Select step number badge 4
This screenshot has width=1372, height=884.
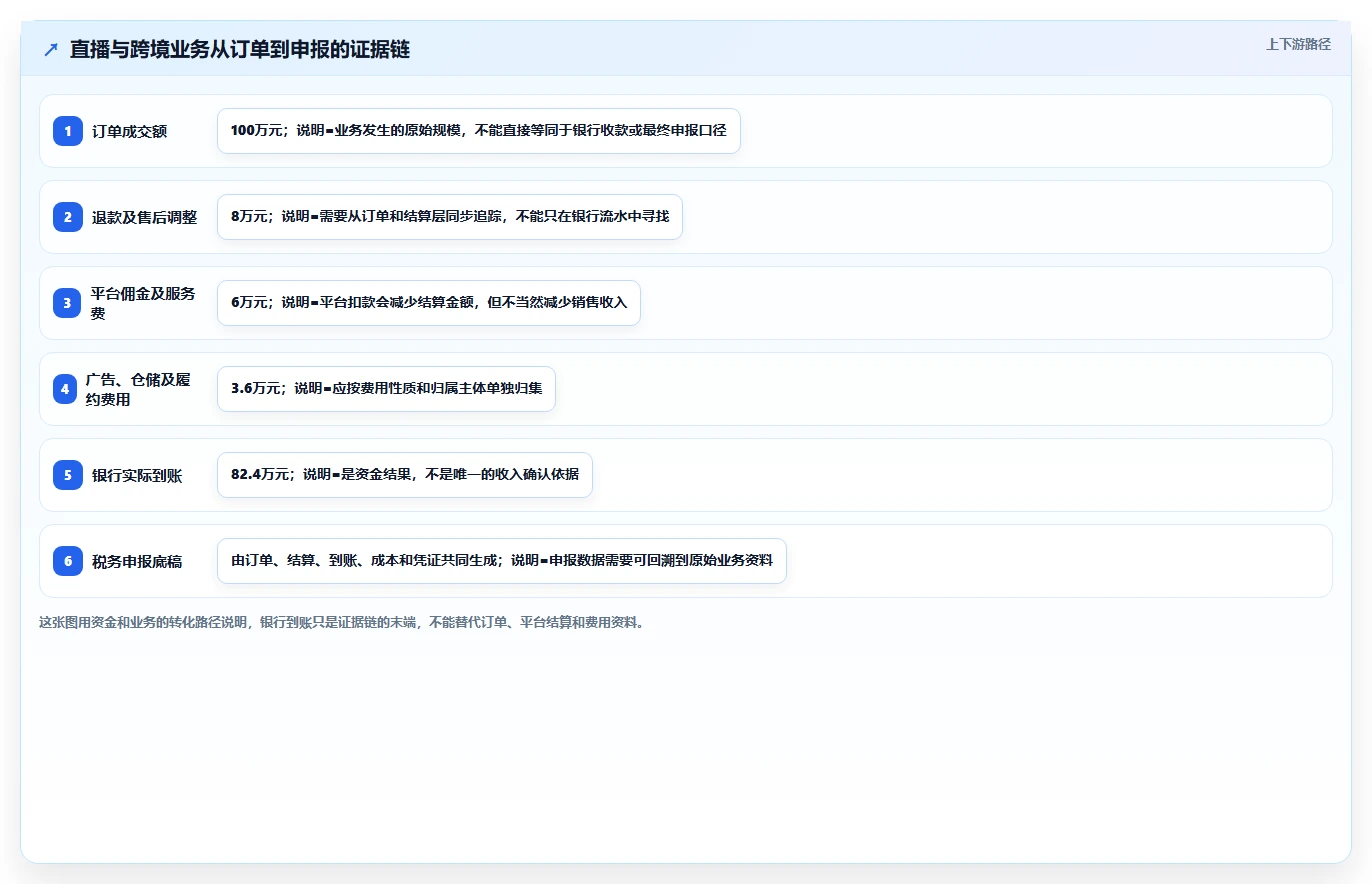[x=65, y=389]
